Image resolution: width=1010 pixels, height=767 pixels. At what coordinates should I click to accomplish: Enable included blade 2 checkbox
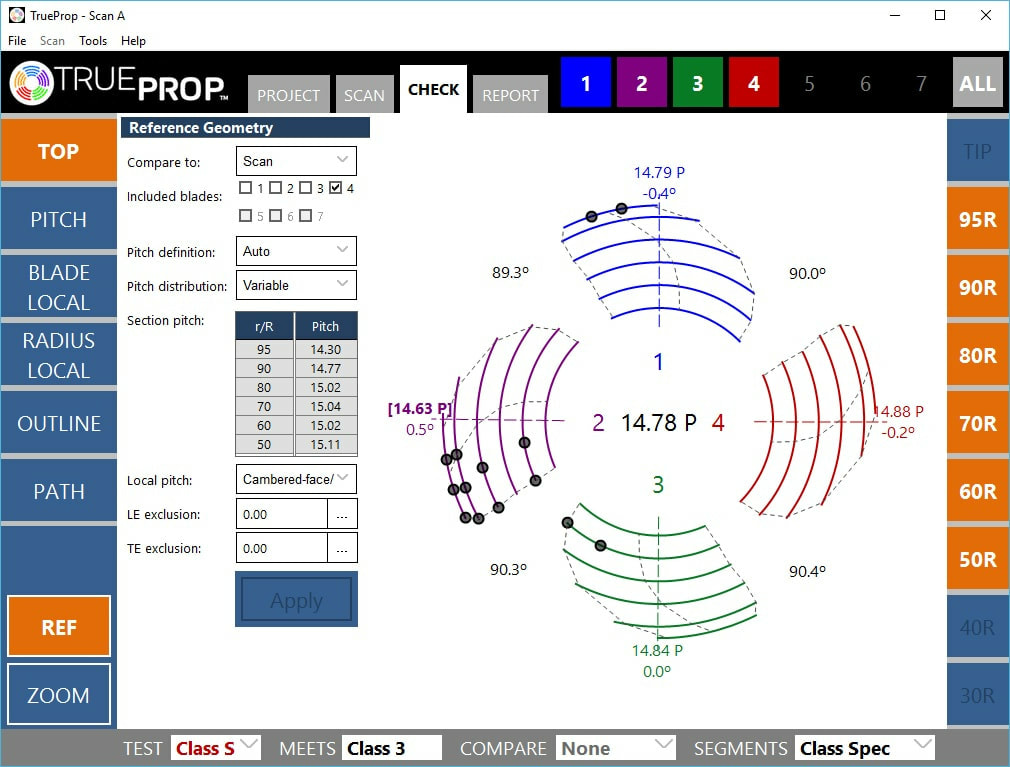tap(276, 188)
